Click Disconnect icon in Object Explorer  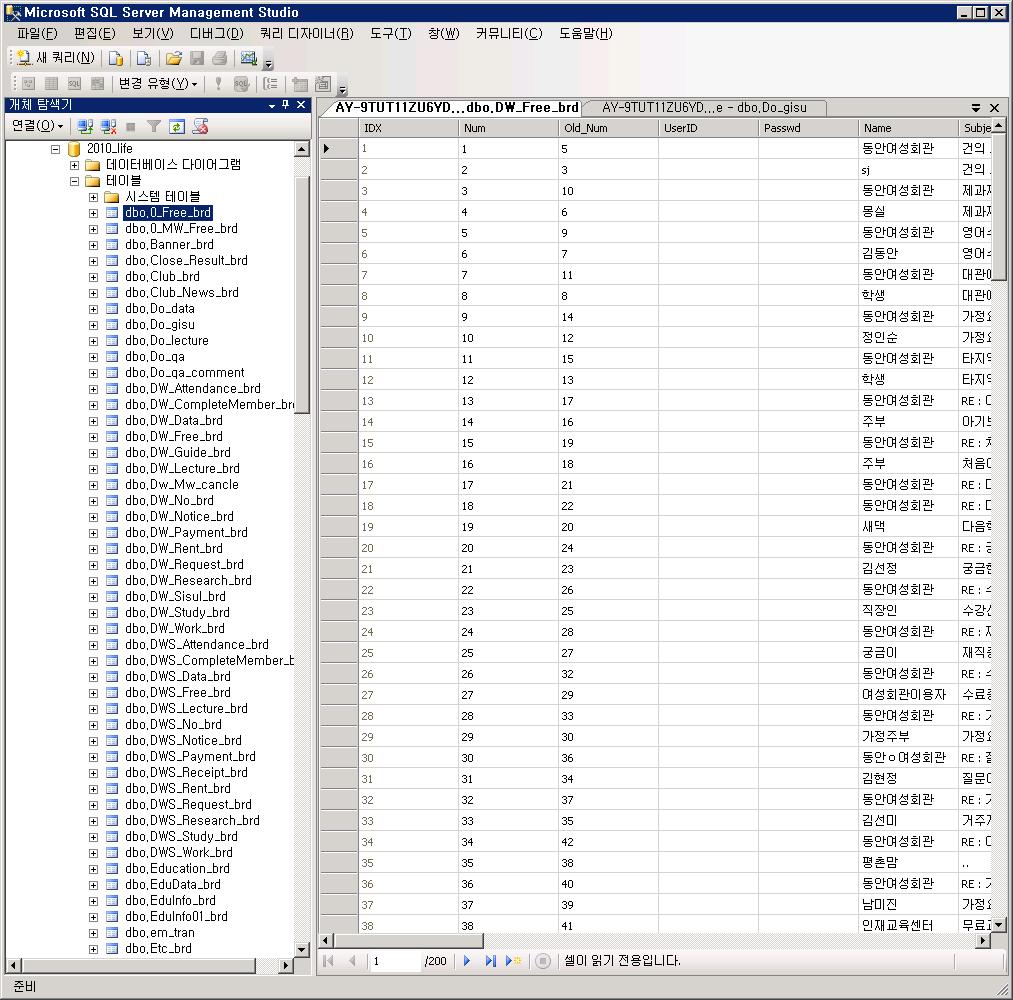click(x=108, y=126)
